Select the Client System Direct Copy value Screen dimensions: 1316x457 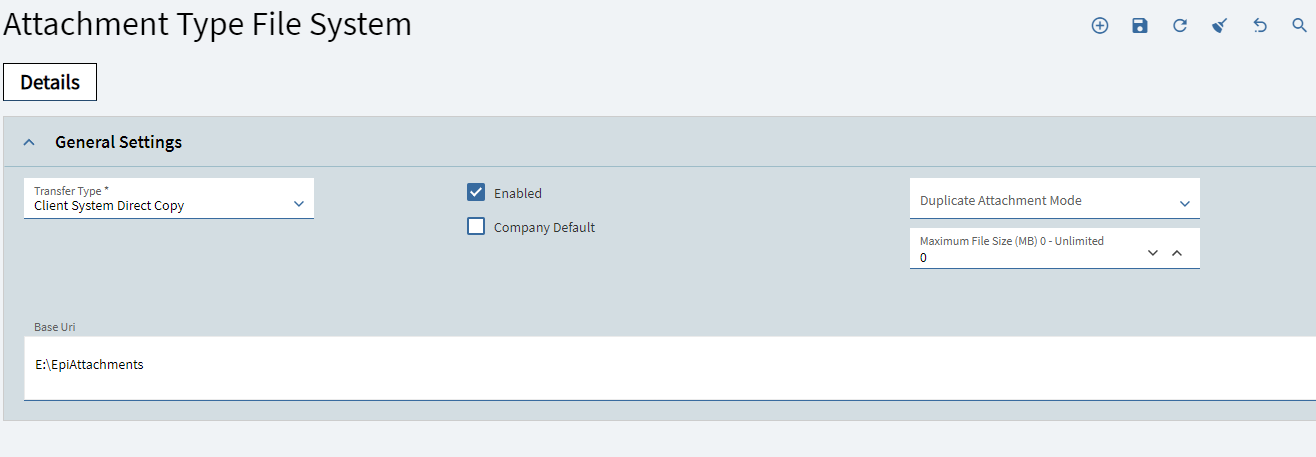[x=109, y=206]
